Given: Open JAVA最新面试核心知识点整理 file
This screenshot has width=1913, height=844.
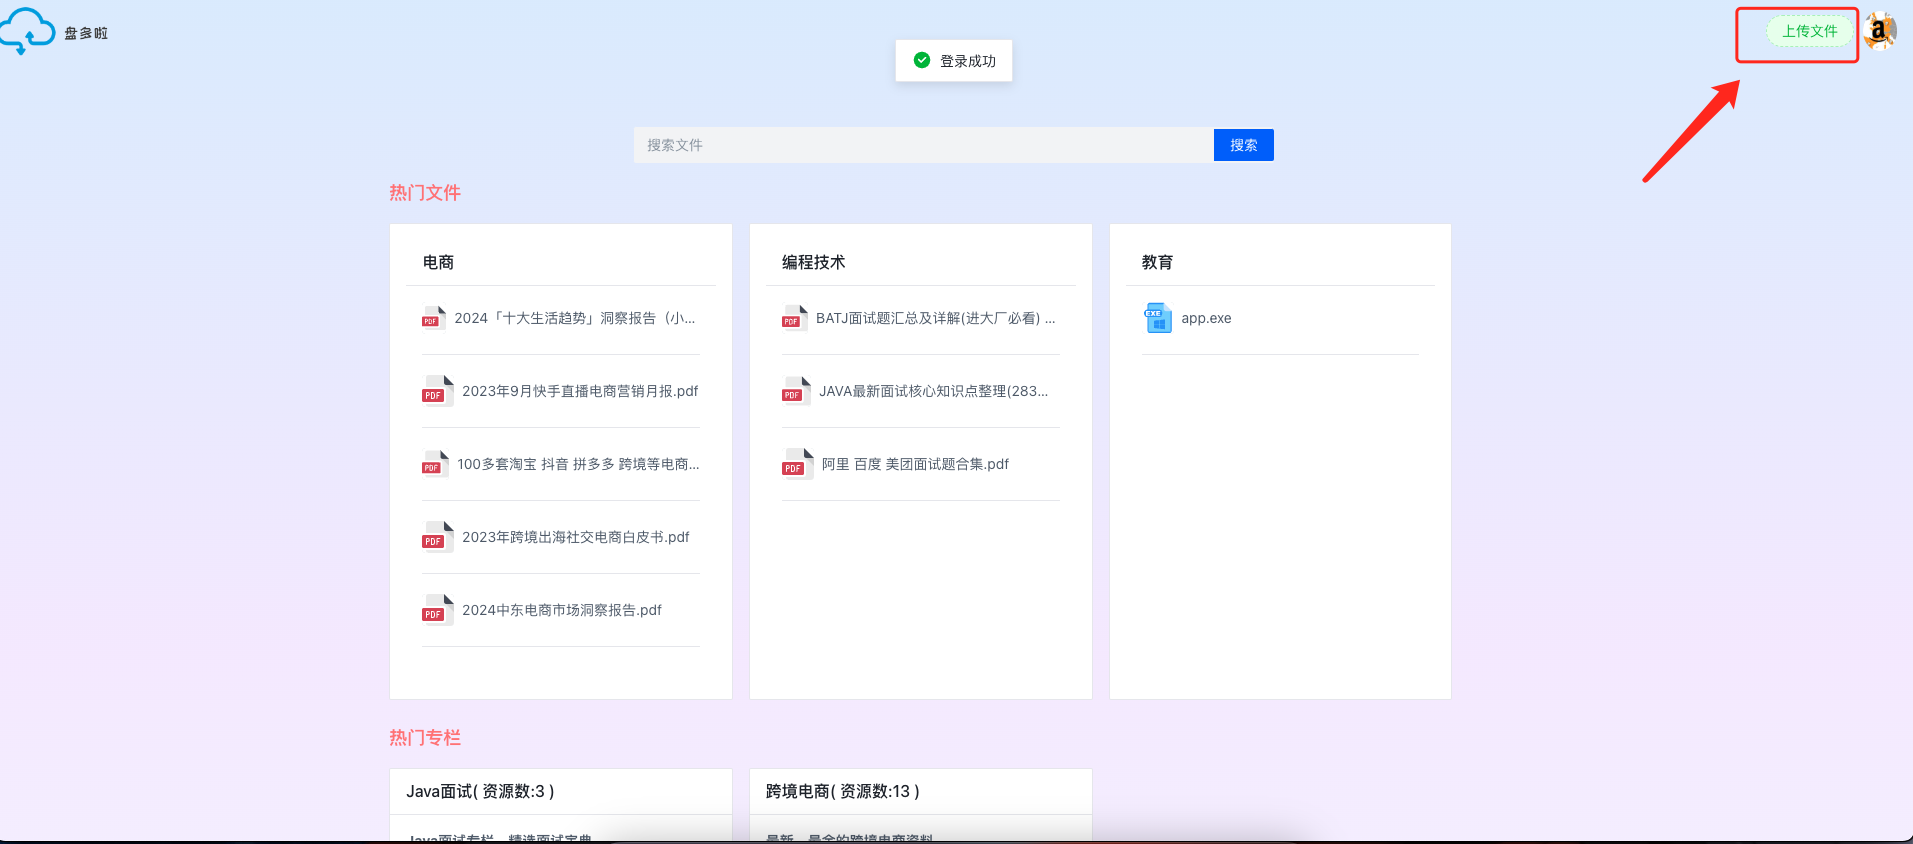Looking at the screenshot, I should [934, 391].
